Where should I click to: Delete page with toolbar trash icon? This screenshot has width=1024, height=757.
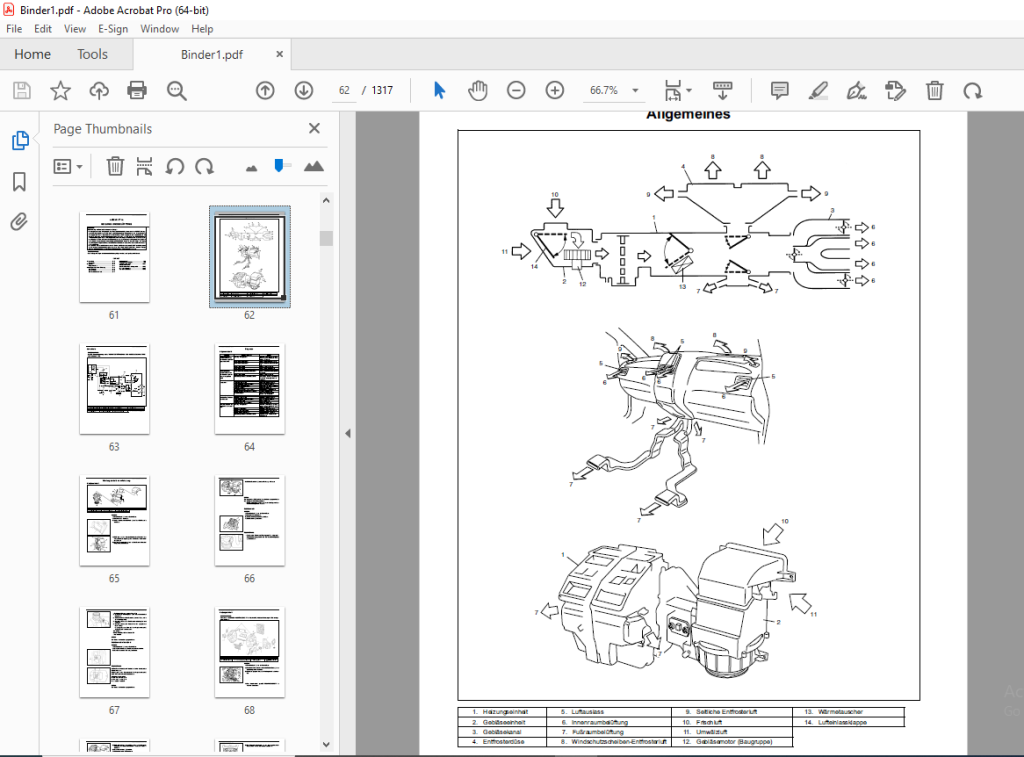click(935, 90)
